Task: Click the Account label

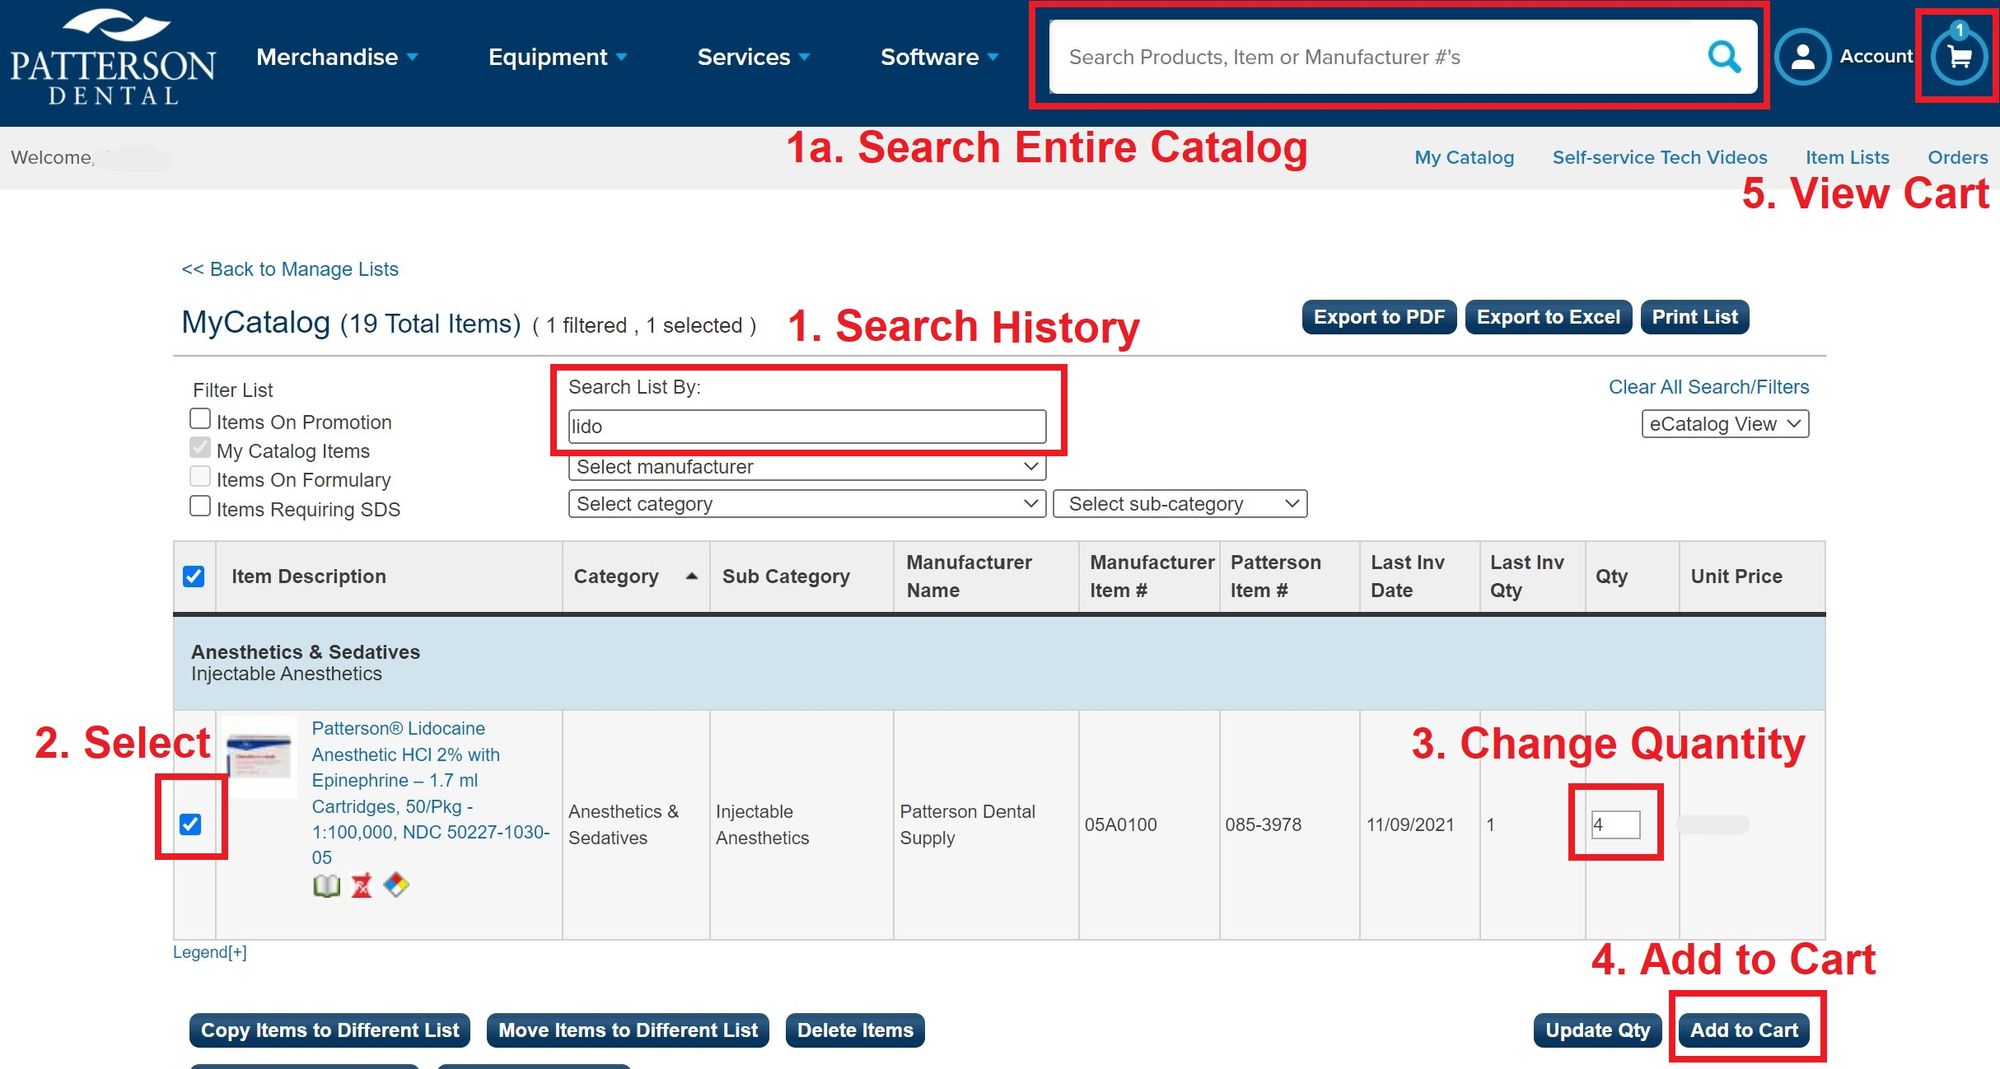Action: coord(1876,57)
